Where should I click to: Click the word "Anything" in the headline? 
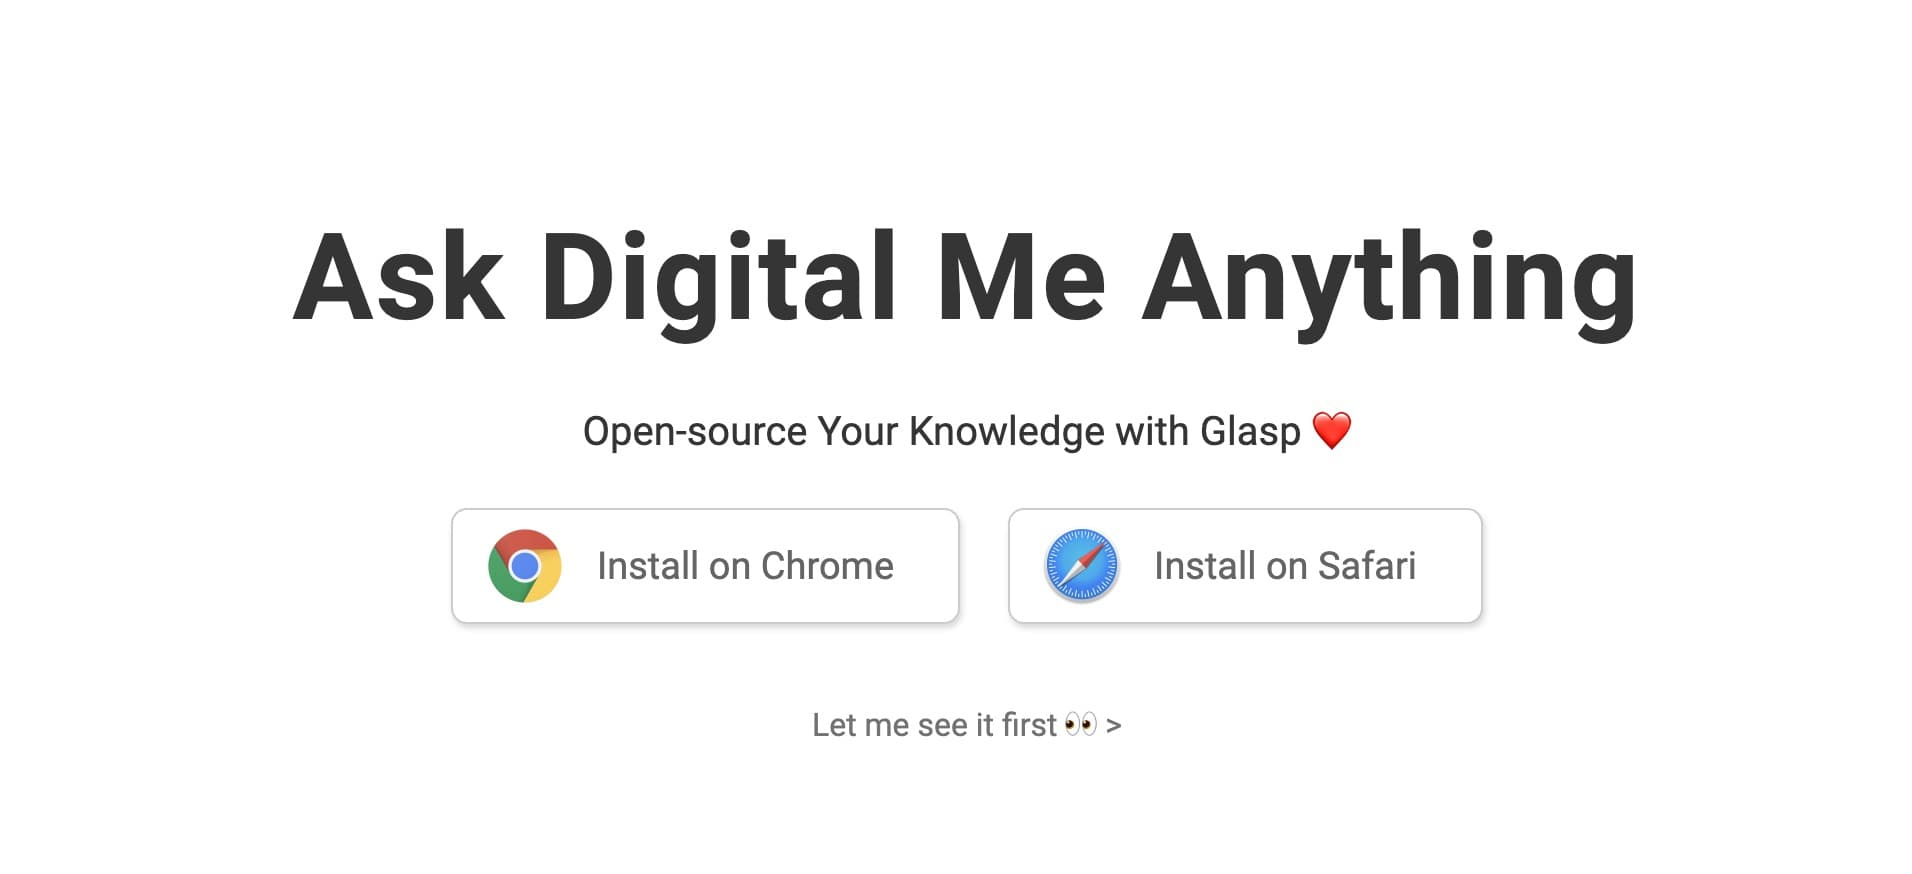[1388, 278]
